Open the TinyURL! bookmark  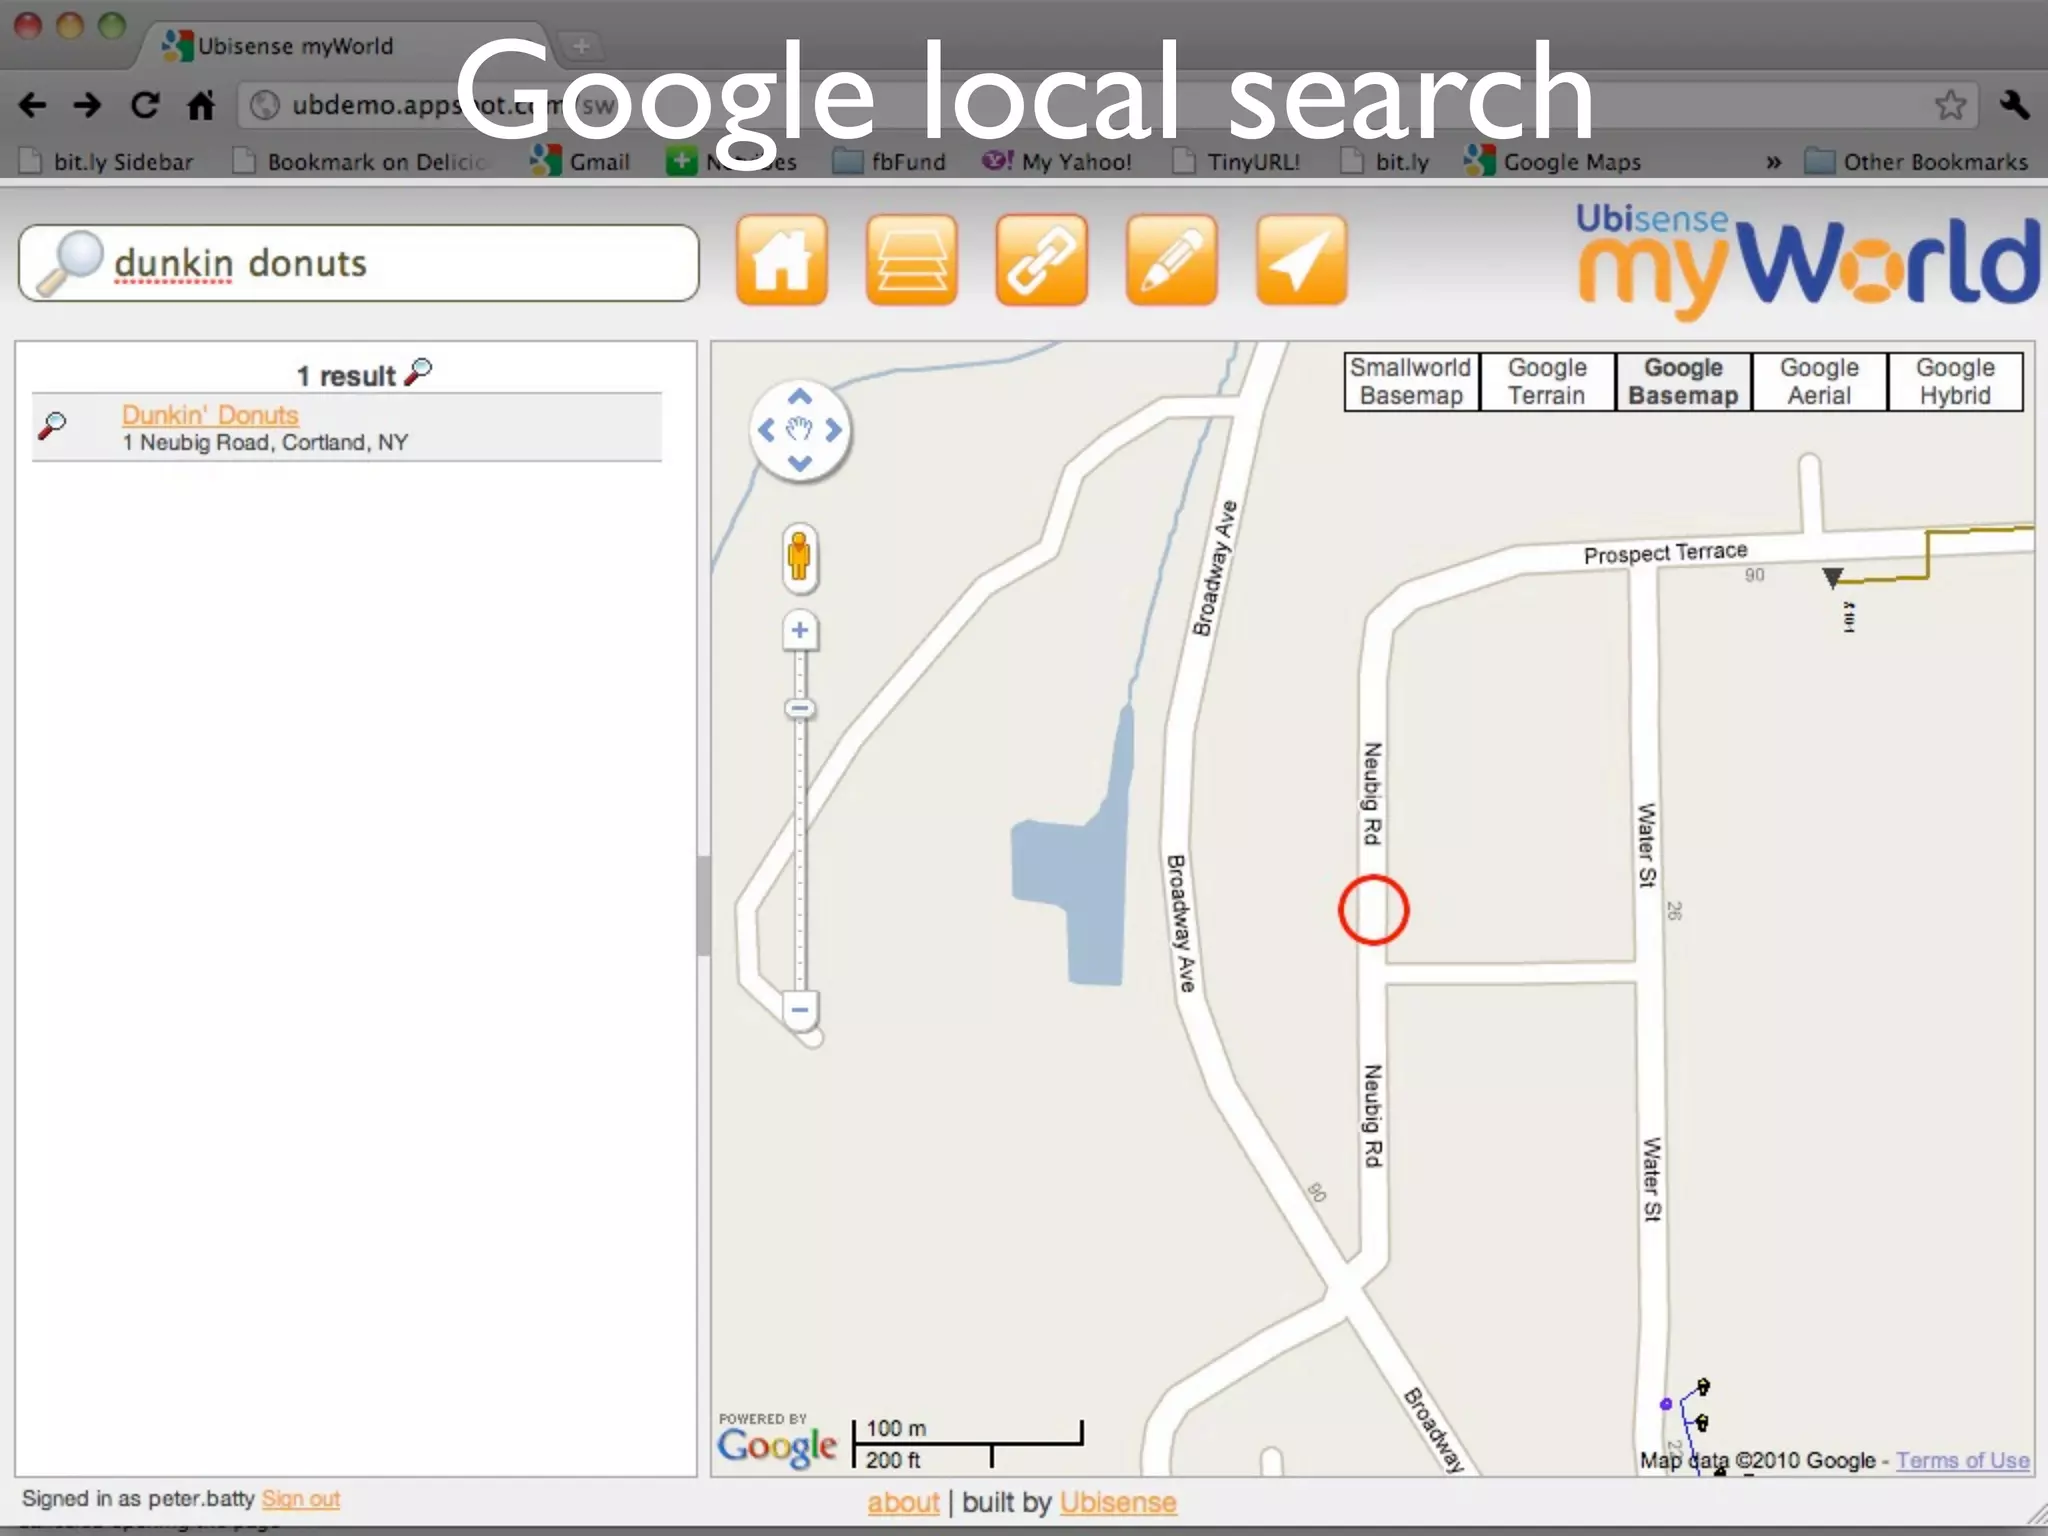[1236, 161]
